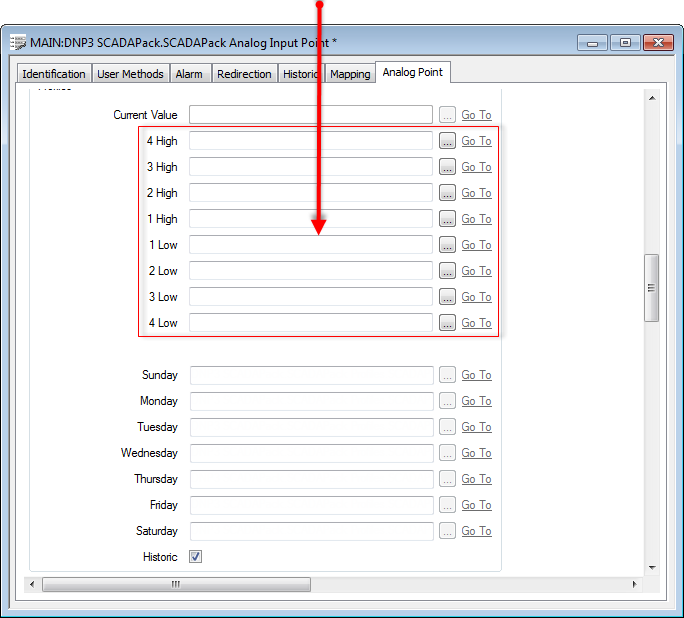This screenshot has height=618, width=684.
Task: Click the vertical scrollbar thumb
Action: 651,287
